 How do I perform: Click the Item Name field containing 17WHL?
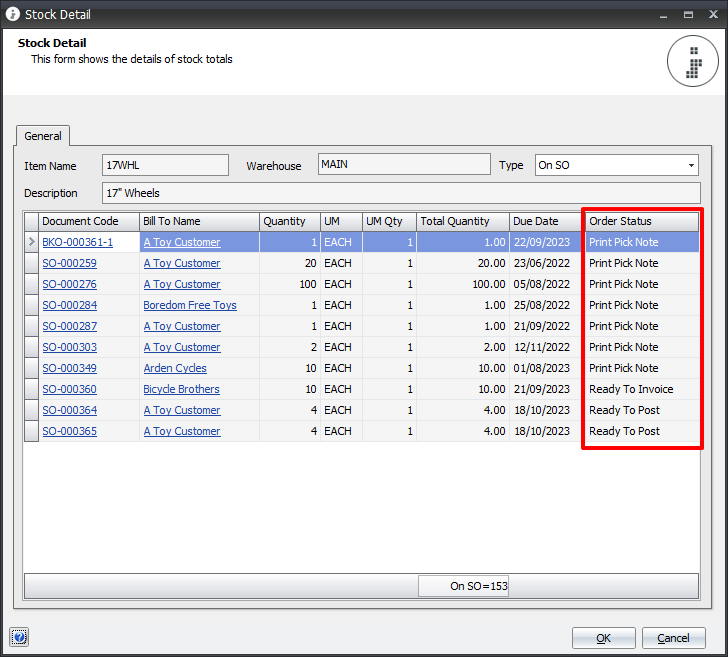[x=166, y=165]
